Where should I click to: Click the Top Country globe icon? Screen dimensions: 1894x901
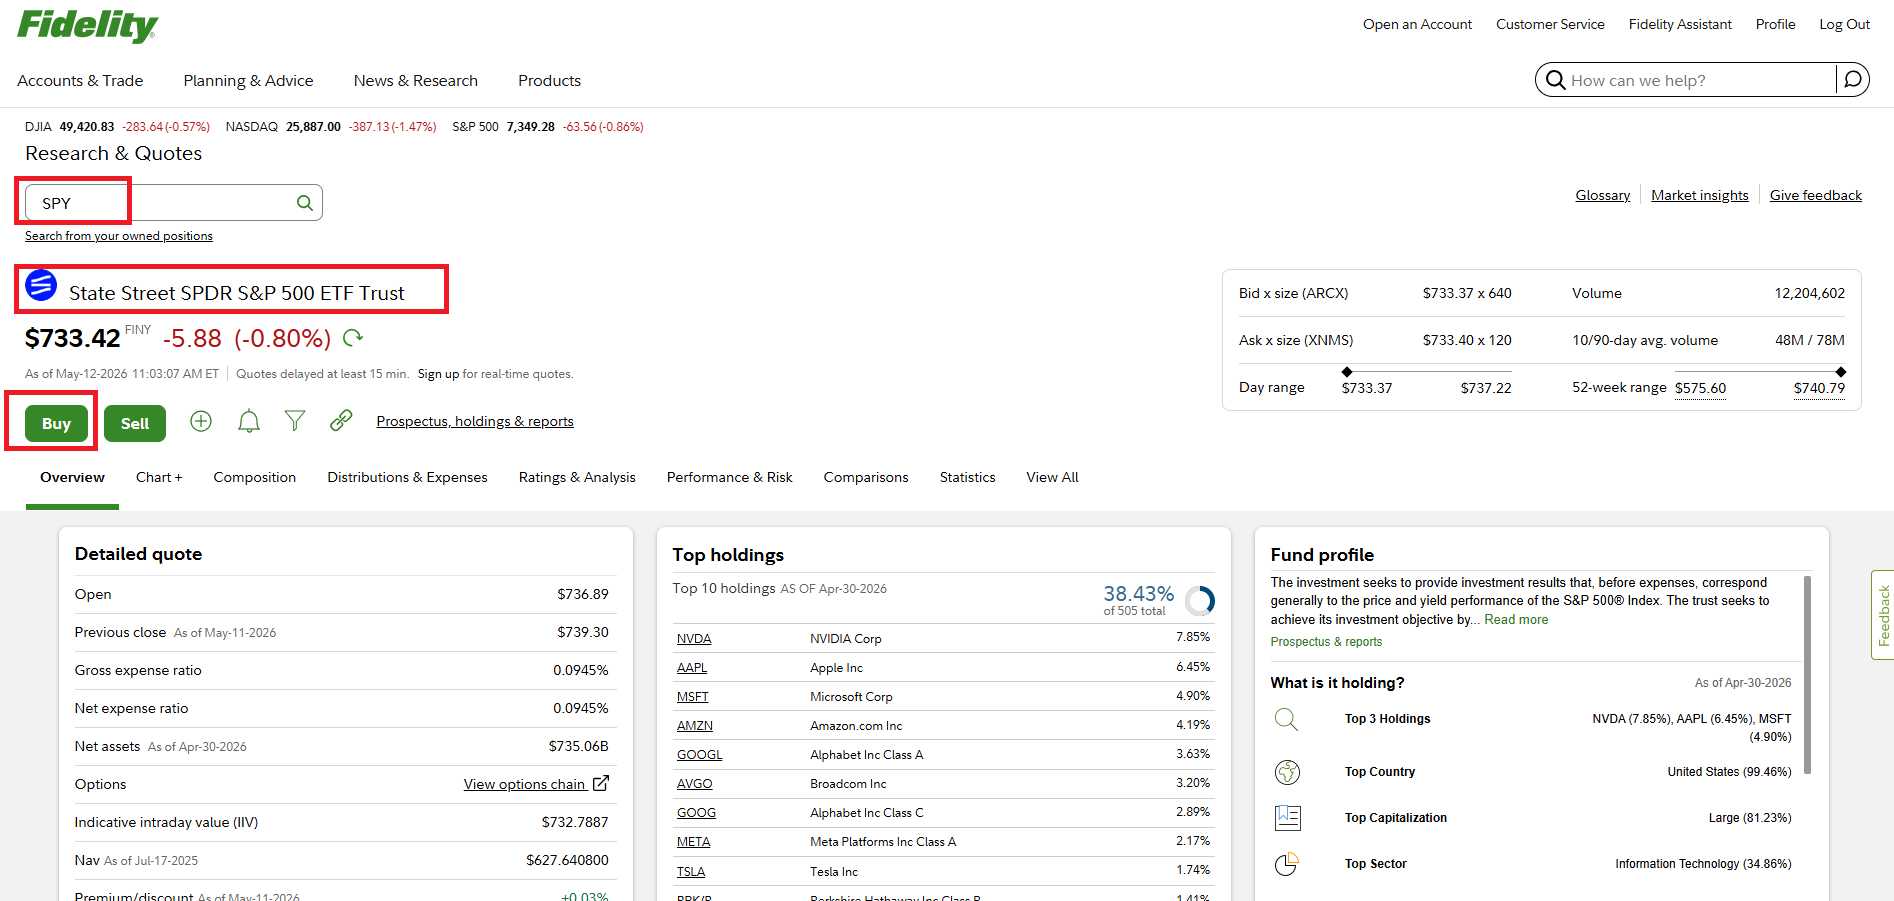click(x=1287, y=772)
